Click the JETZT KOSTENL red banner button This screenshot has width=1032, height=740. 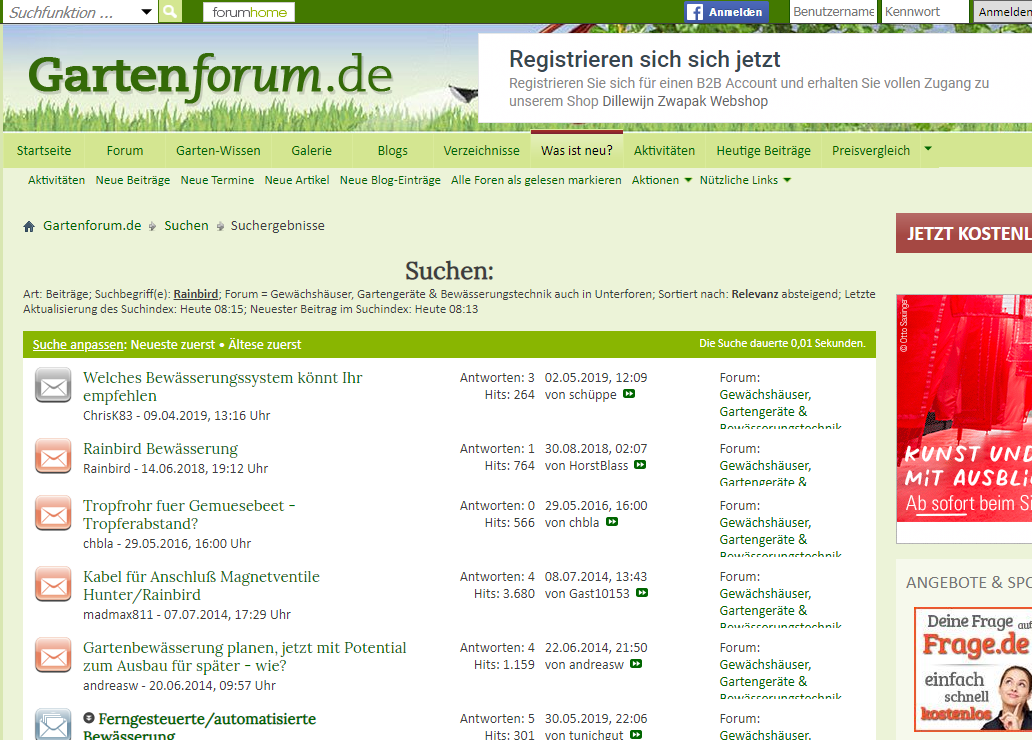tap(964, 233)
